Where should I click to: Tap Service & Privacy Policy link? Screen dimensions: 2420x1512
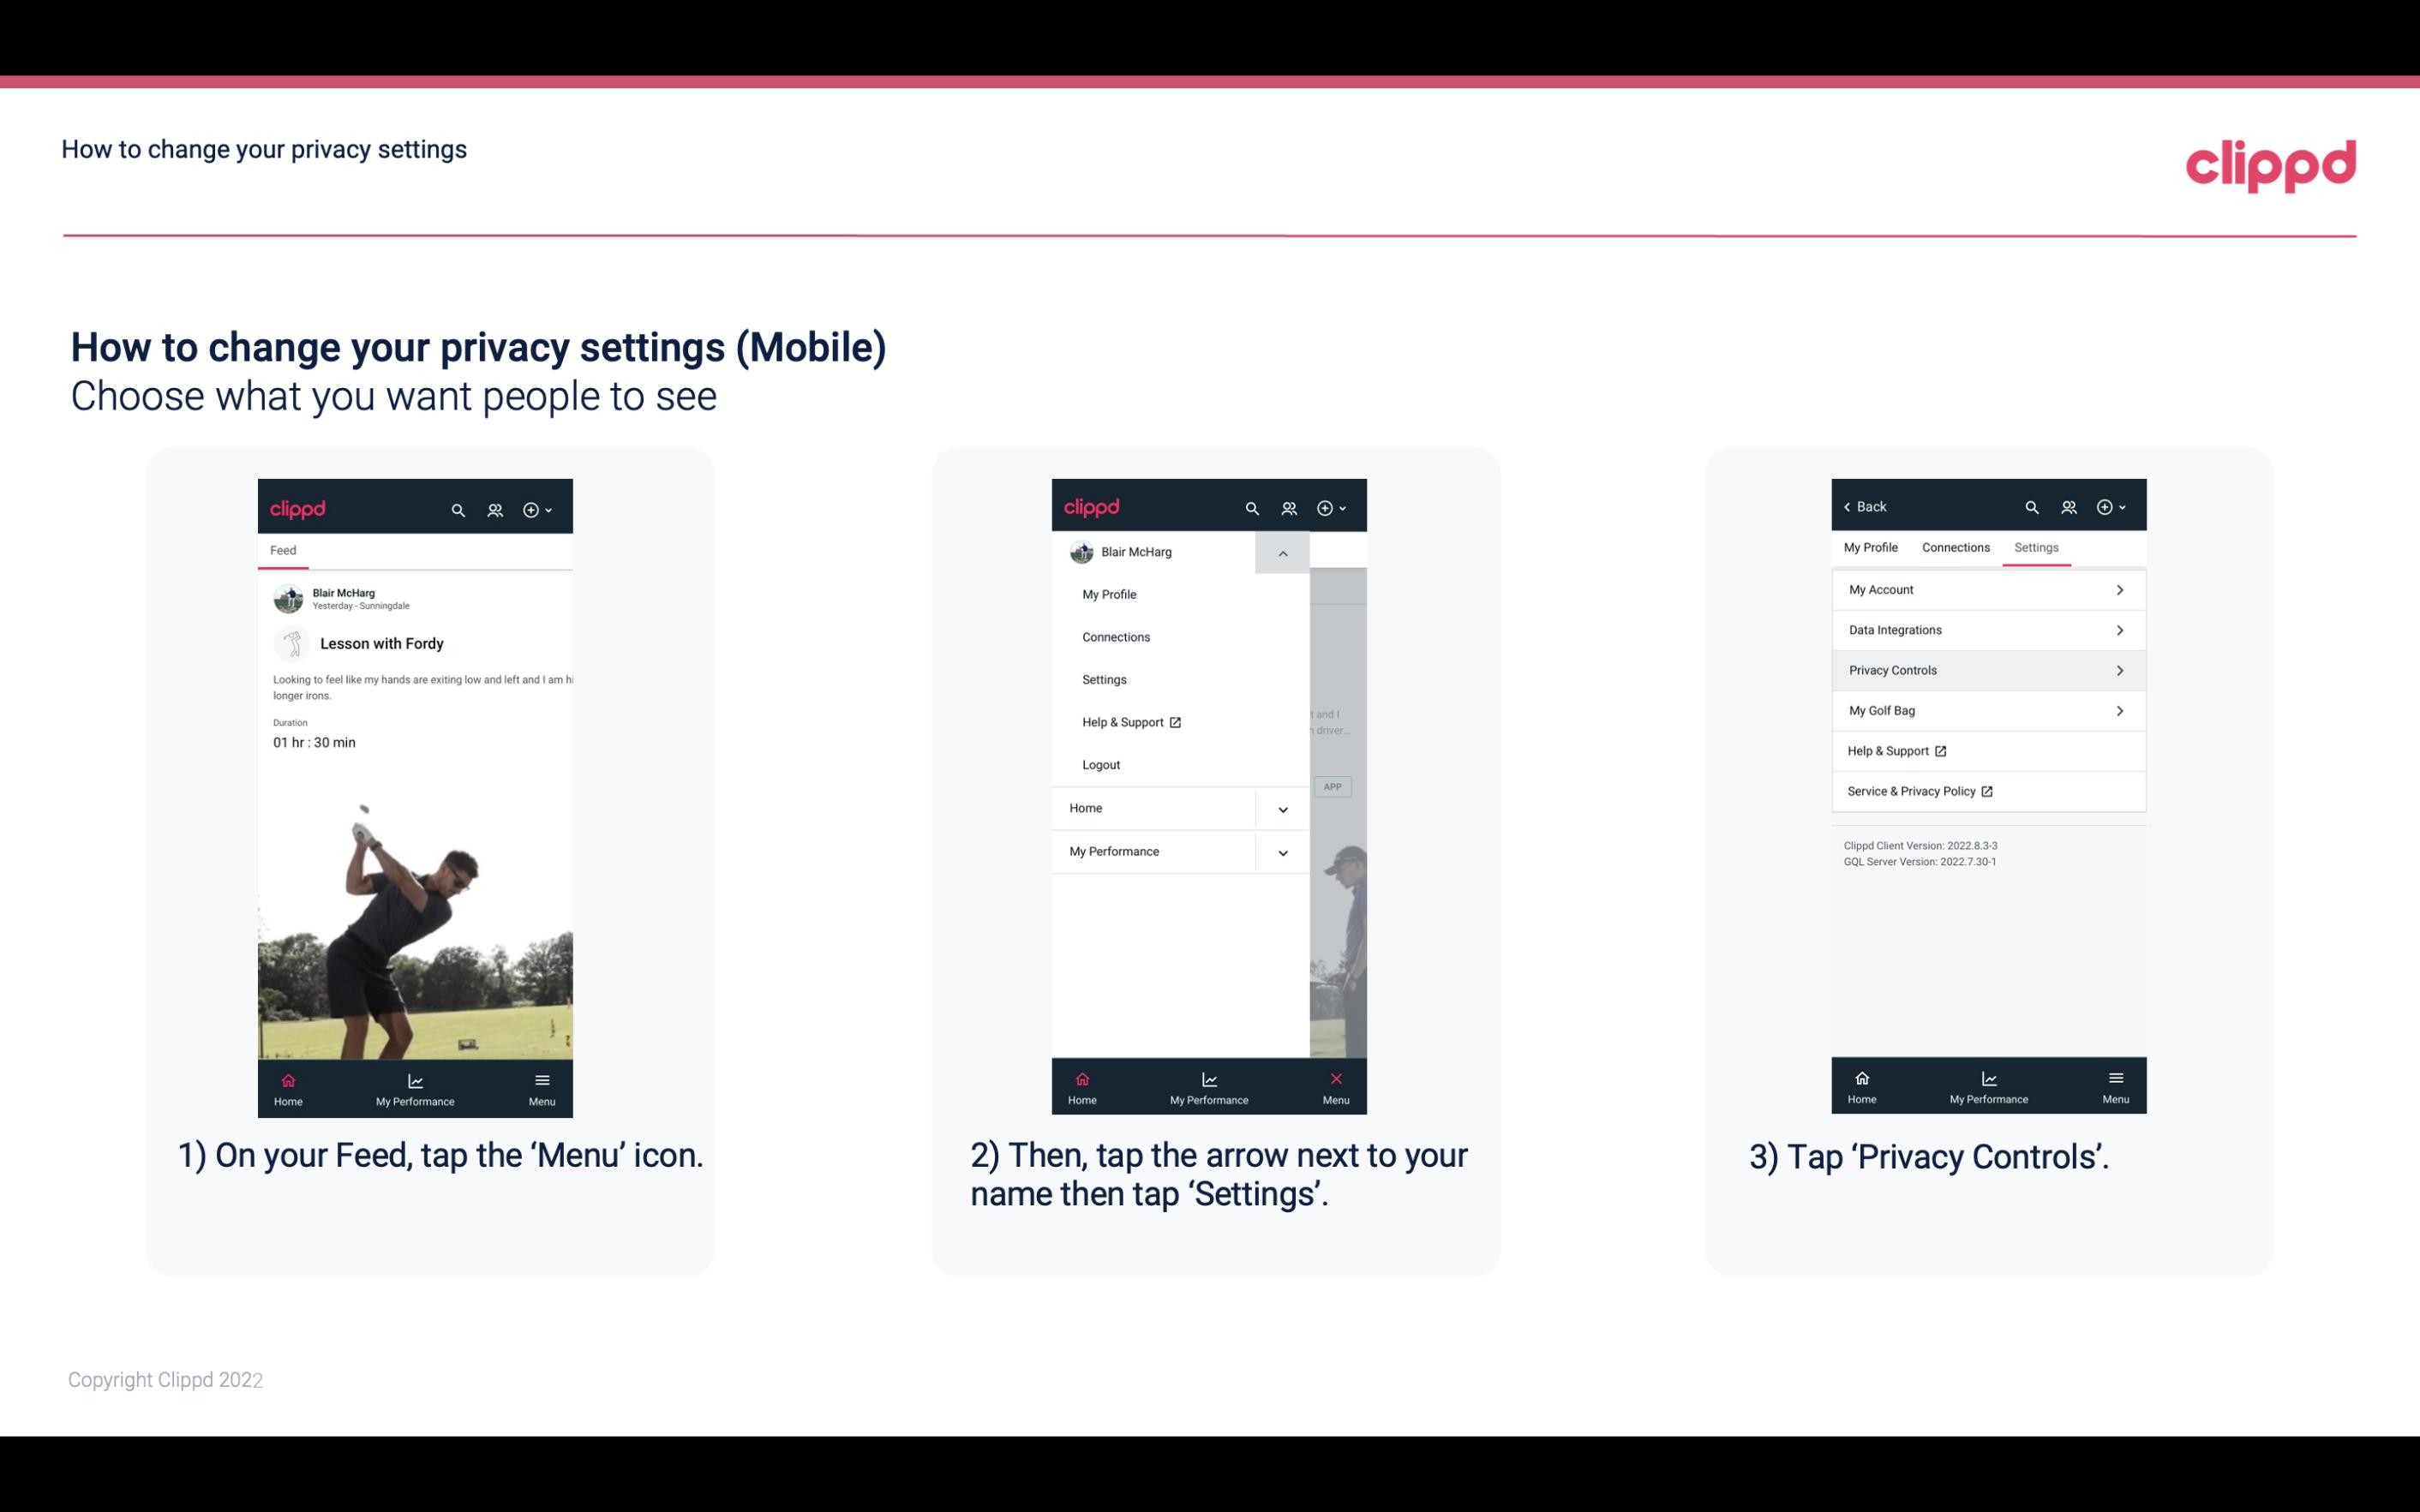pos(1920,791)
